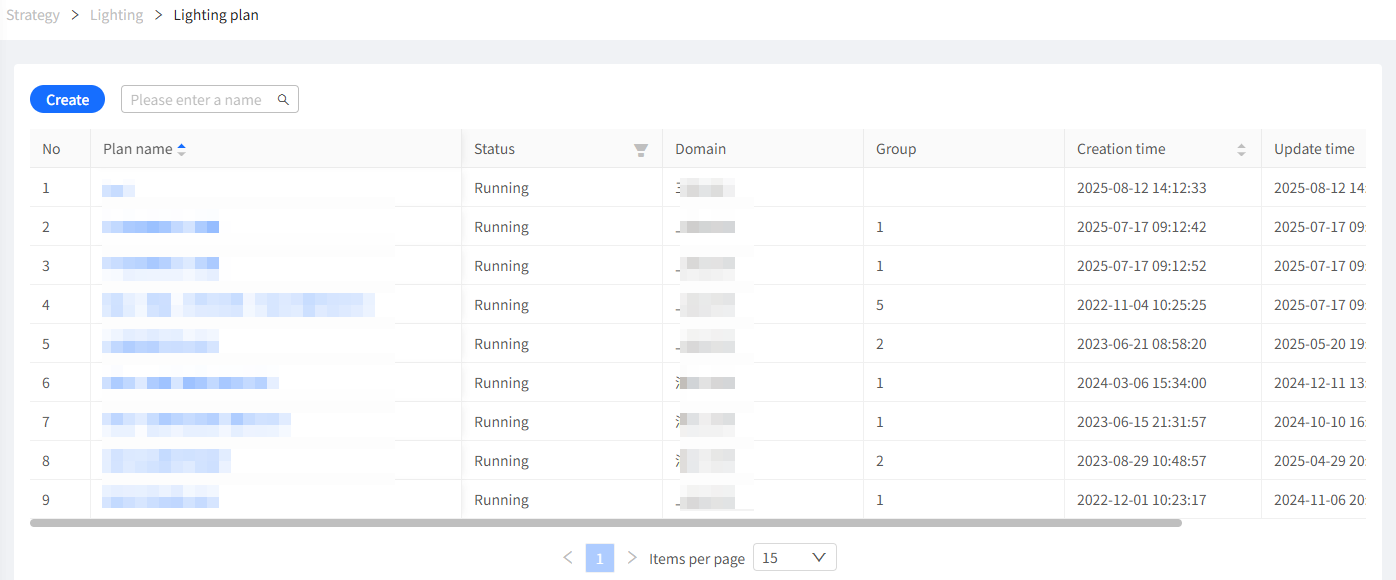The image size is (1396, 580).
Task: Go to Strategy breadcrumb
Action: [x=33, y=15]
